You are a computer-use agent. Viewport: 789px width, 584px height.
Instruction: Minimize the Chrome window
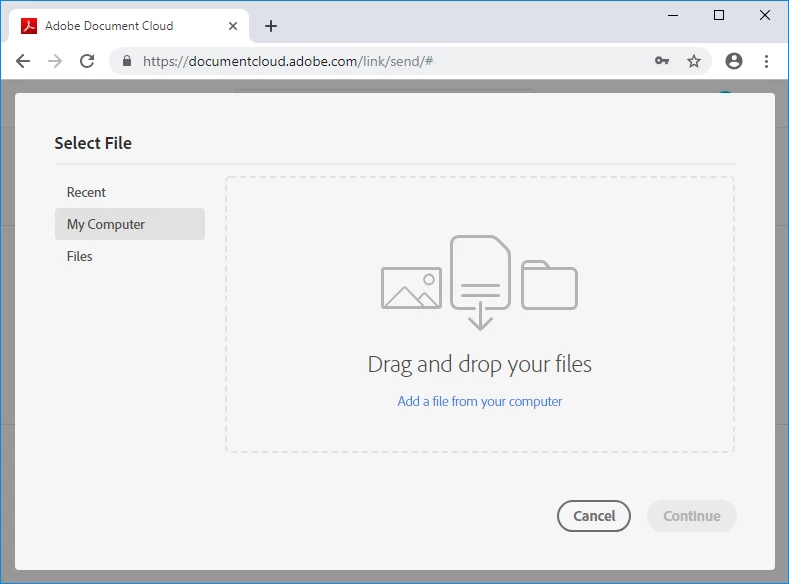pyautogui.click(x=673, y=16)
